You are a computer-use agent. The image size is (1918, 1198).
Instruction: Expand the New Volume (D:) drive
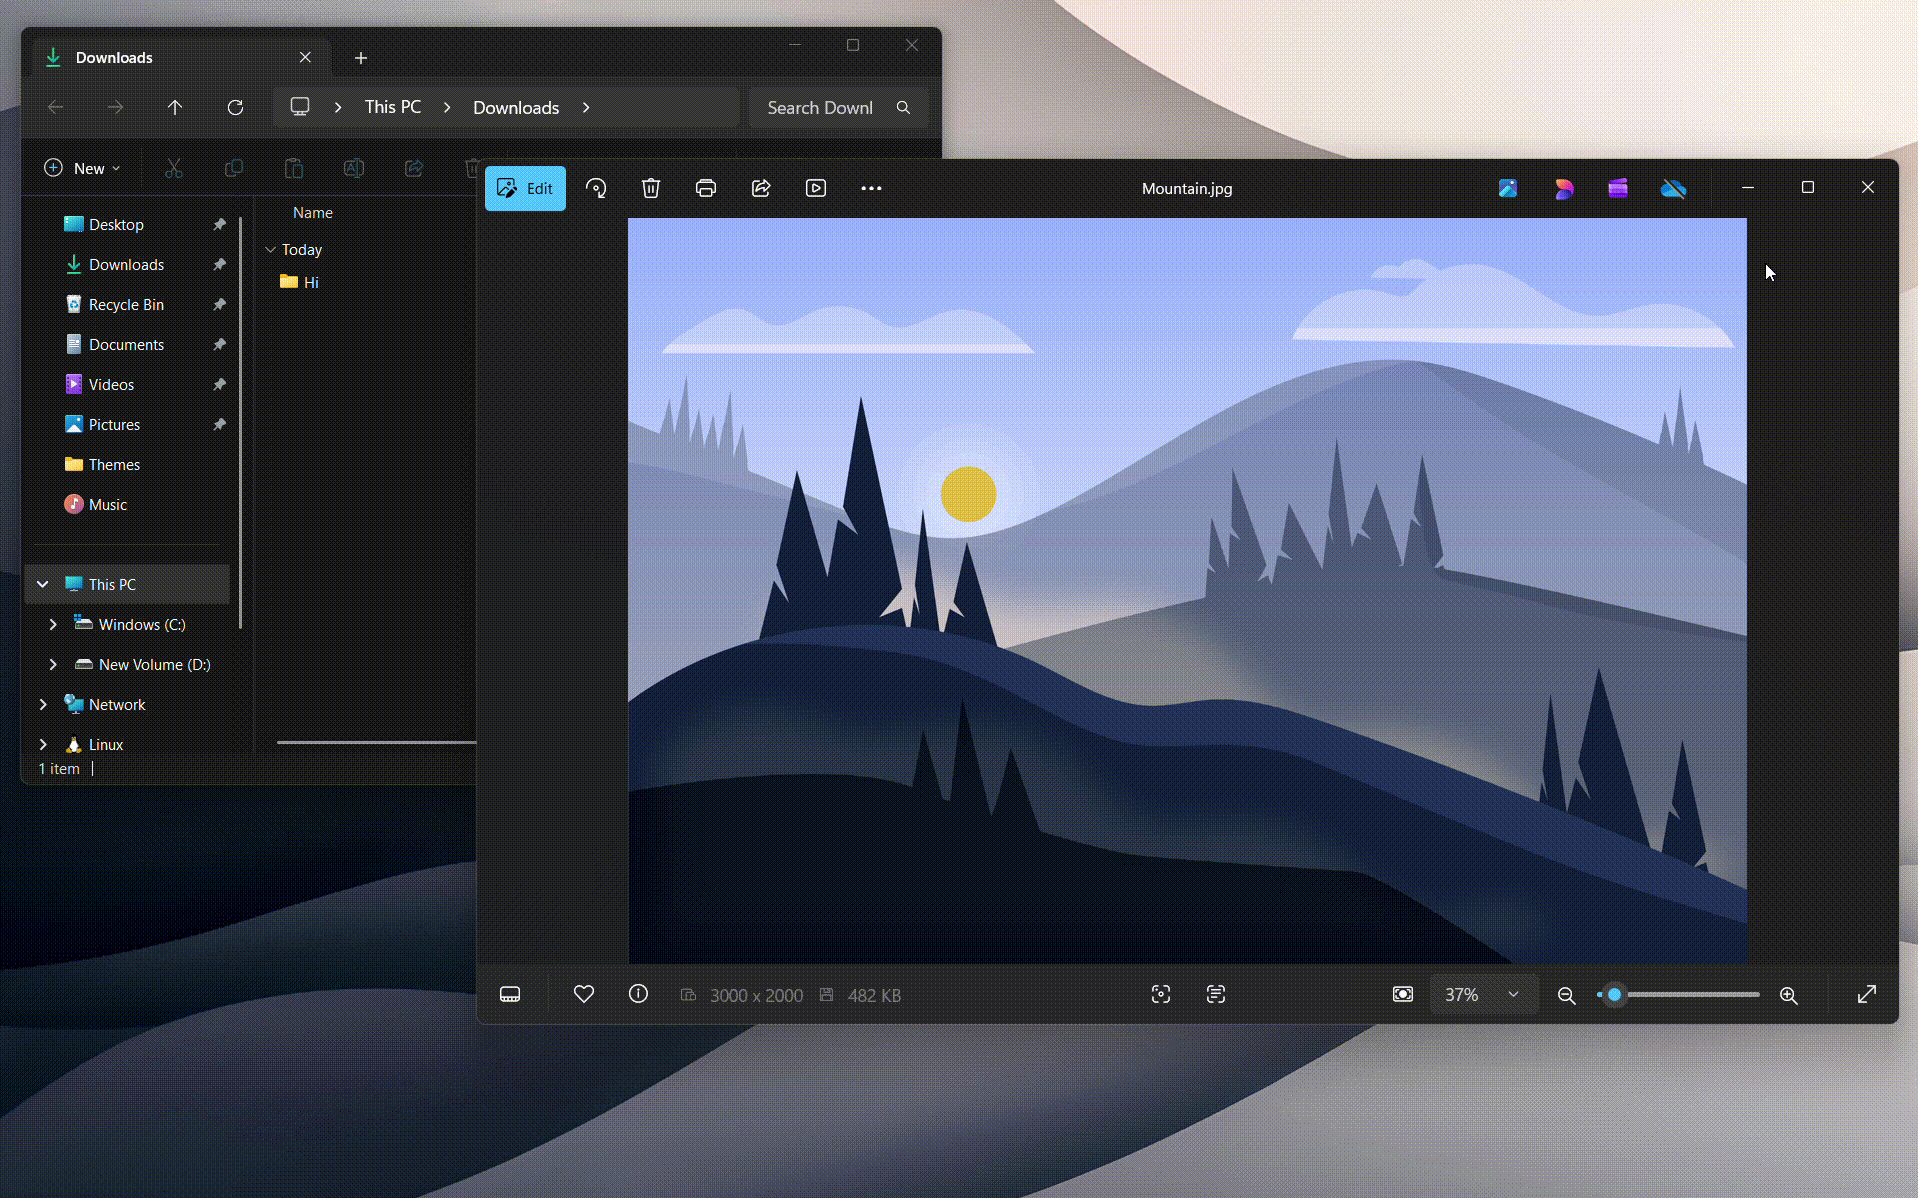pos(53,664)
